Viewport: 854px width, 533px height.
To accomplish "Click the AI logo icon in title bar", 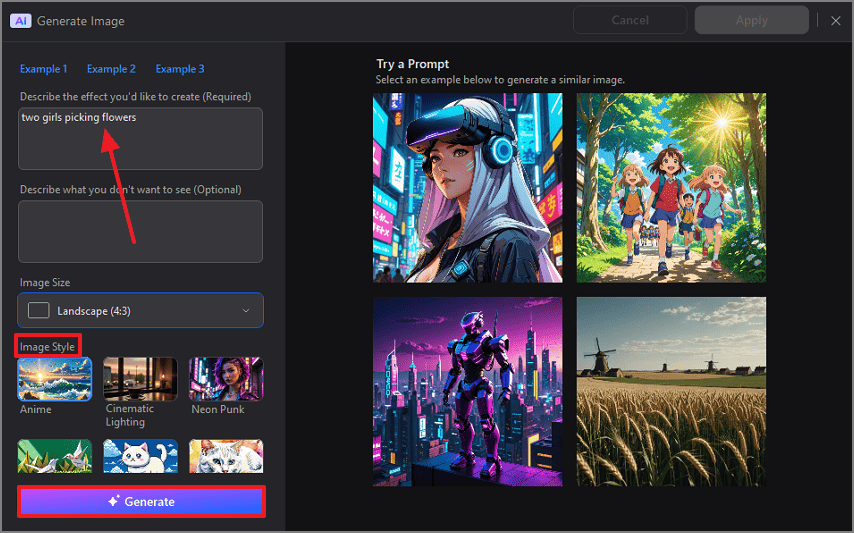I will 20,20.
